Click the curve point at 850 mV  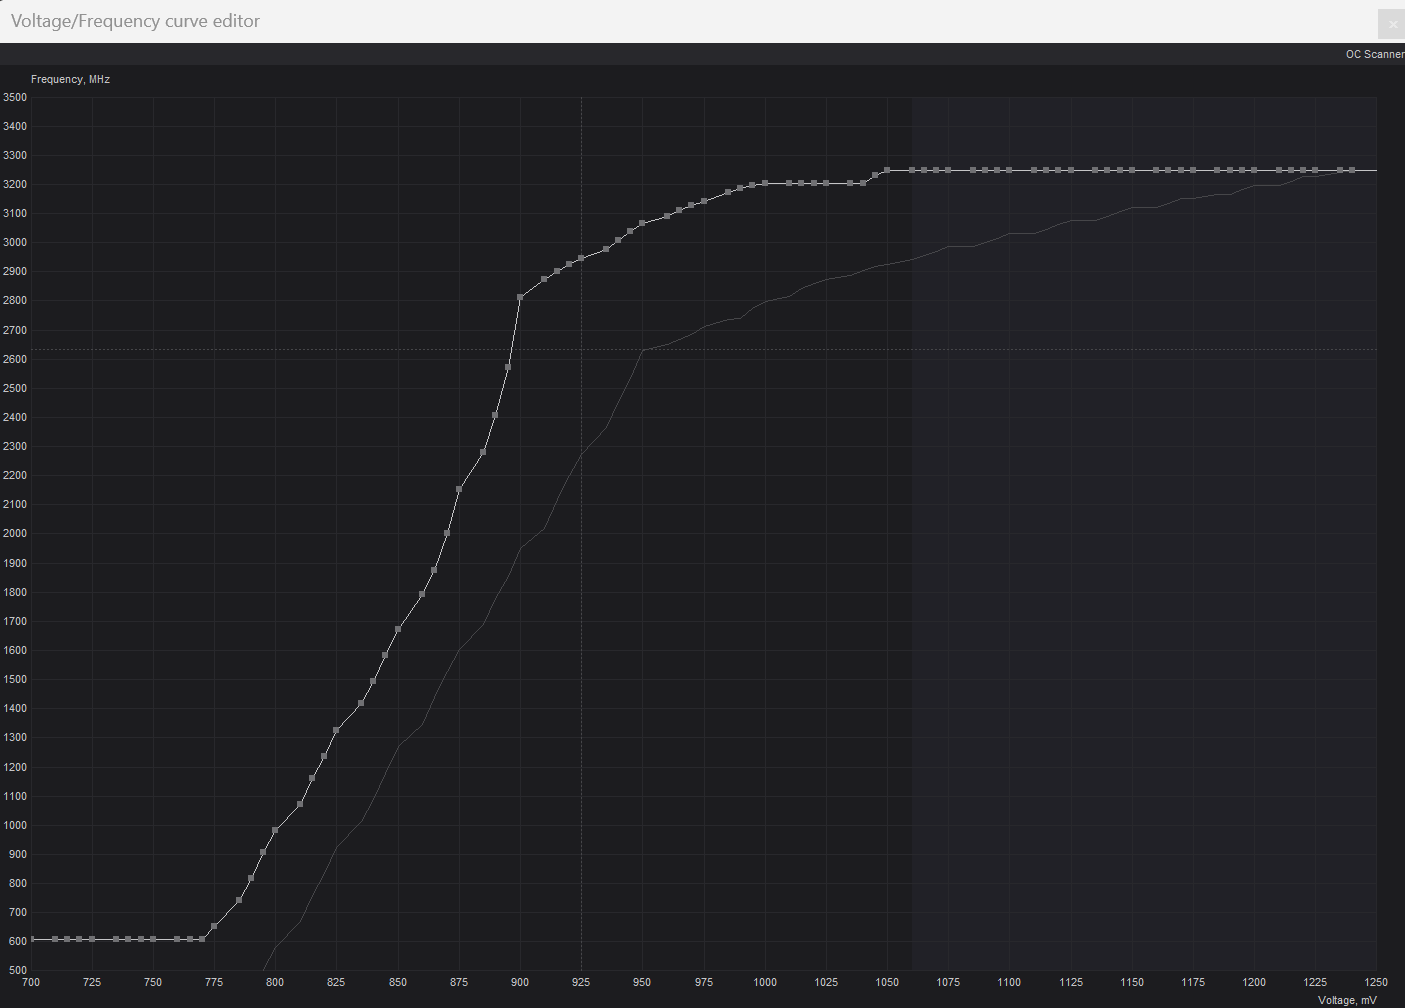(x=398, y=629)
